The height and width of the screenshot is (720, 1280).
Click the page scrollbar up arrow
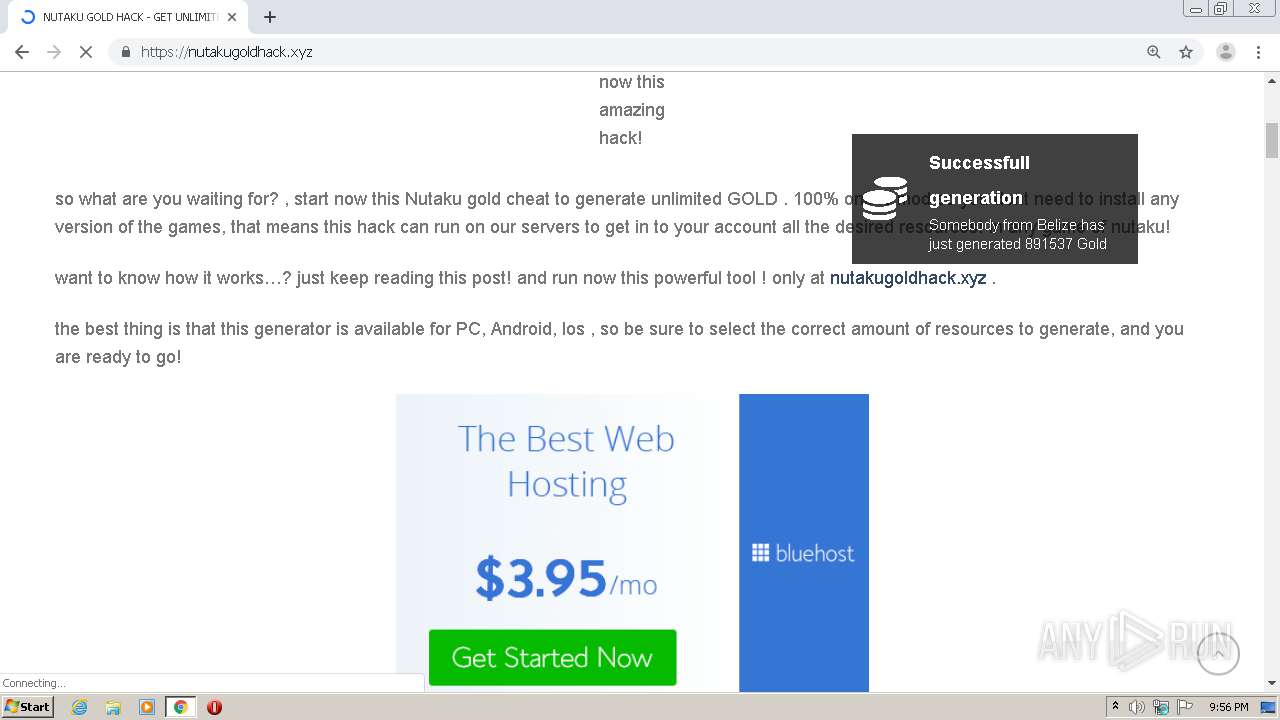[x=1272, y=82]
